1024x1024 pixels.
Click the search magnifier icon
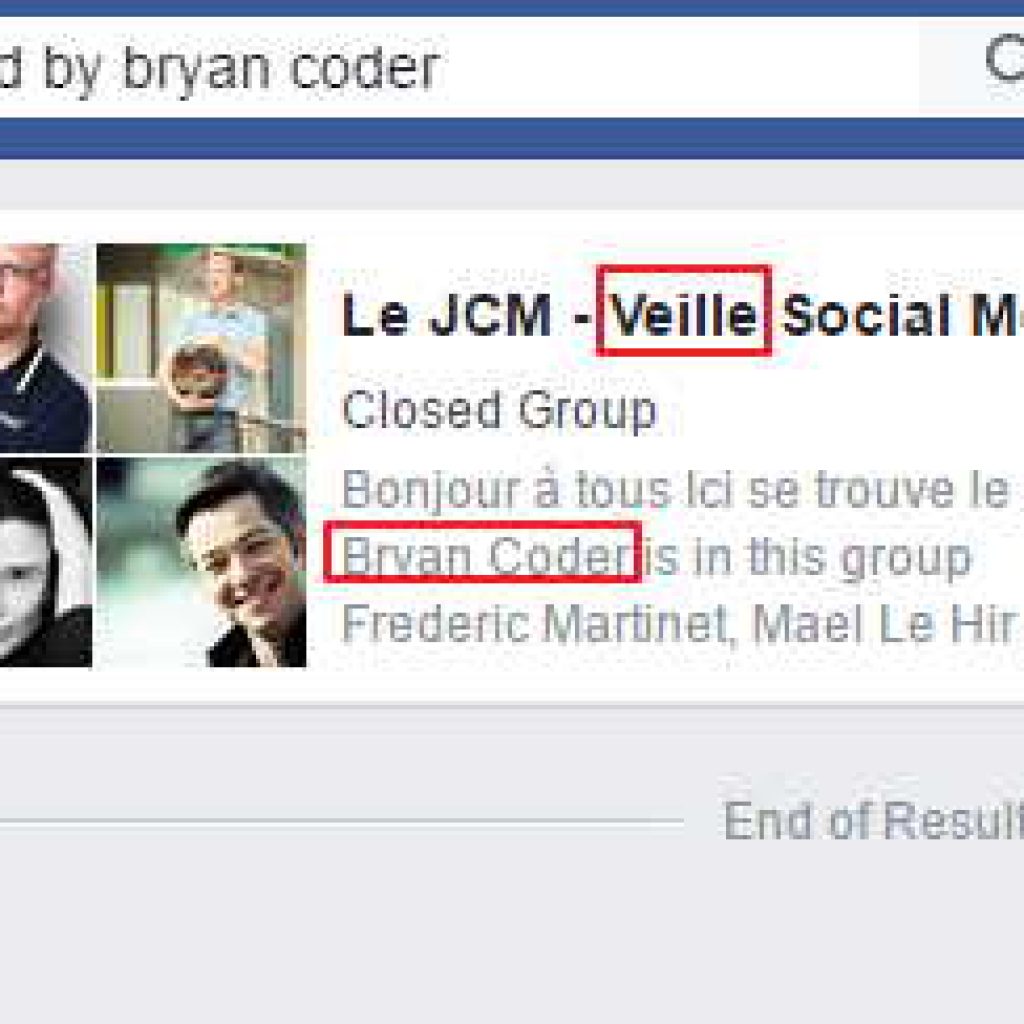click(1005, 59)
